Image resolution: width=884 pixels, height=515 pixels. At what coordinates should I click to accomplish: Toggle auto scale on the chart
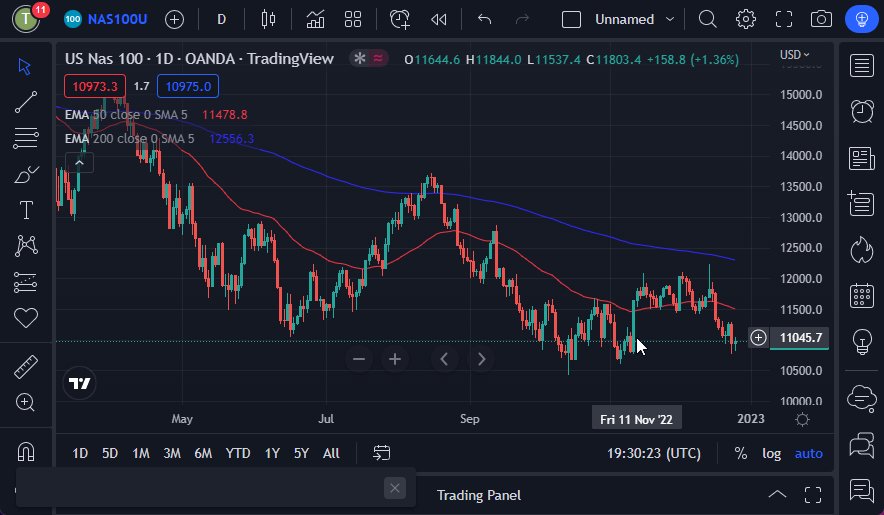coord(808,453)
